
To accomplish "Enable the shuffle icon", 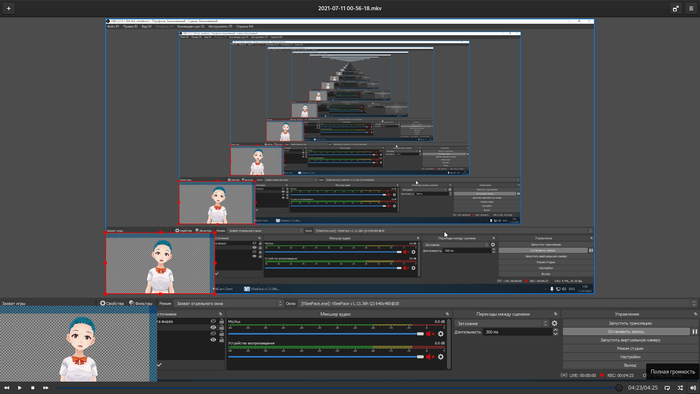I will (680, 388).
